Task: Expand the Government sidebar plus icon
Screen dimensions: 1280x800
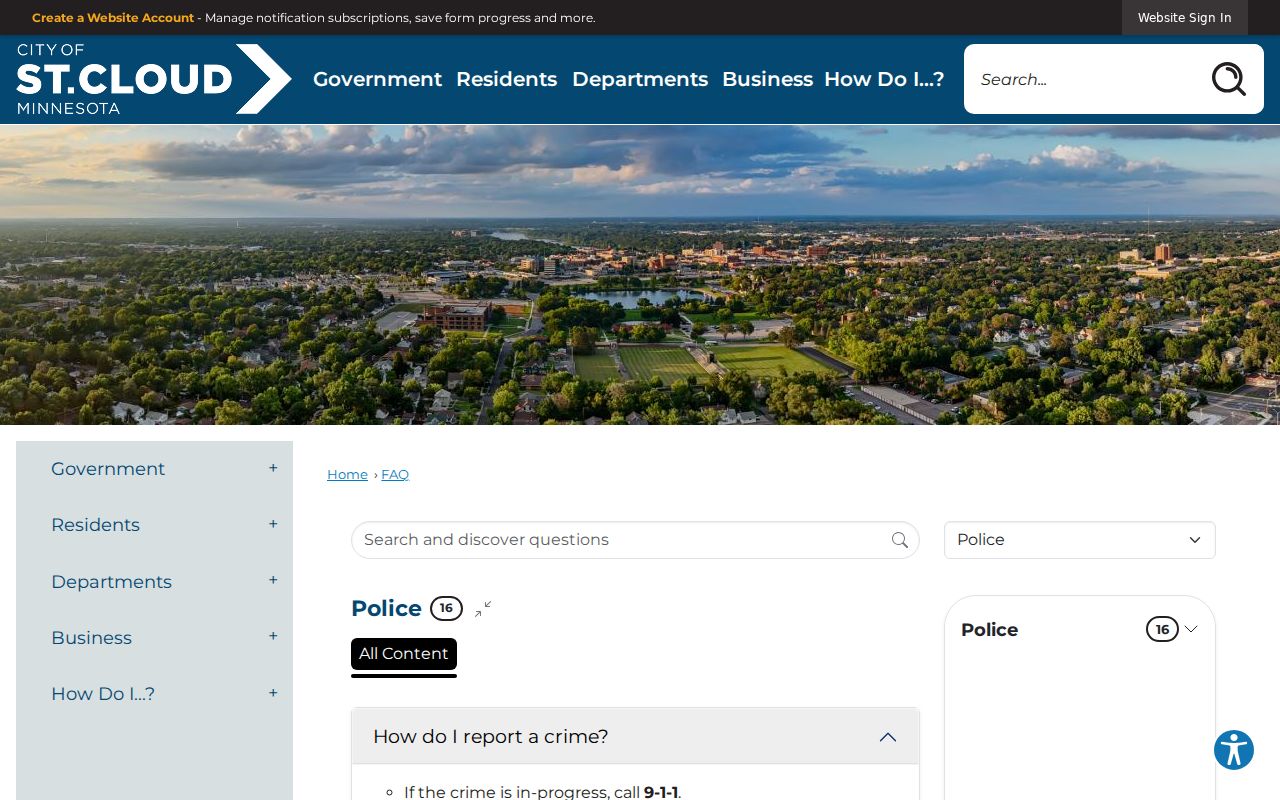Action: click(x=273, y=468)
